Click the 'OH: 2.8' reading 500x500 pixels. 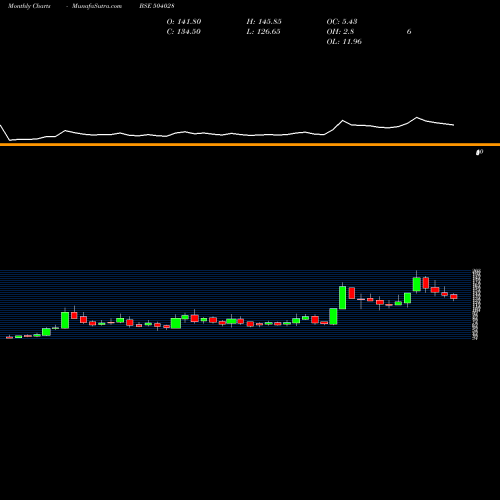pyautogui.click(x=340, y=32)
